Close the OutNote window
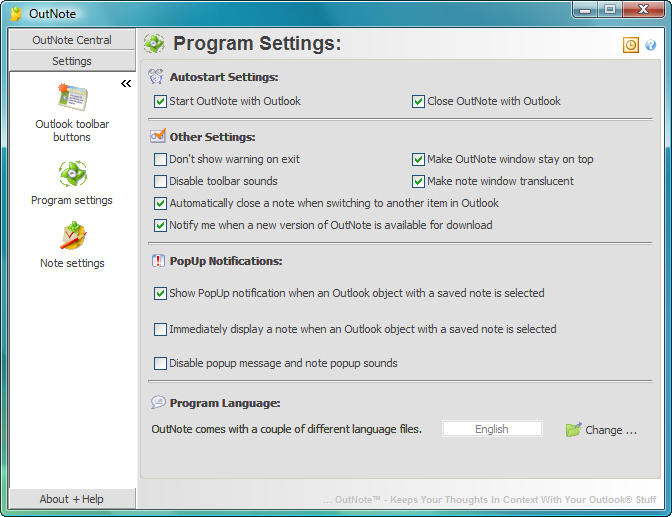The height and width of the screenshot is (517, 672). [x=643, y=10]
